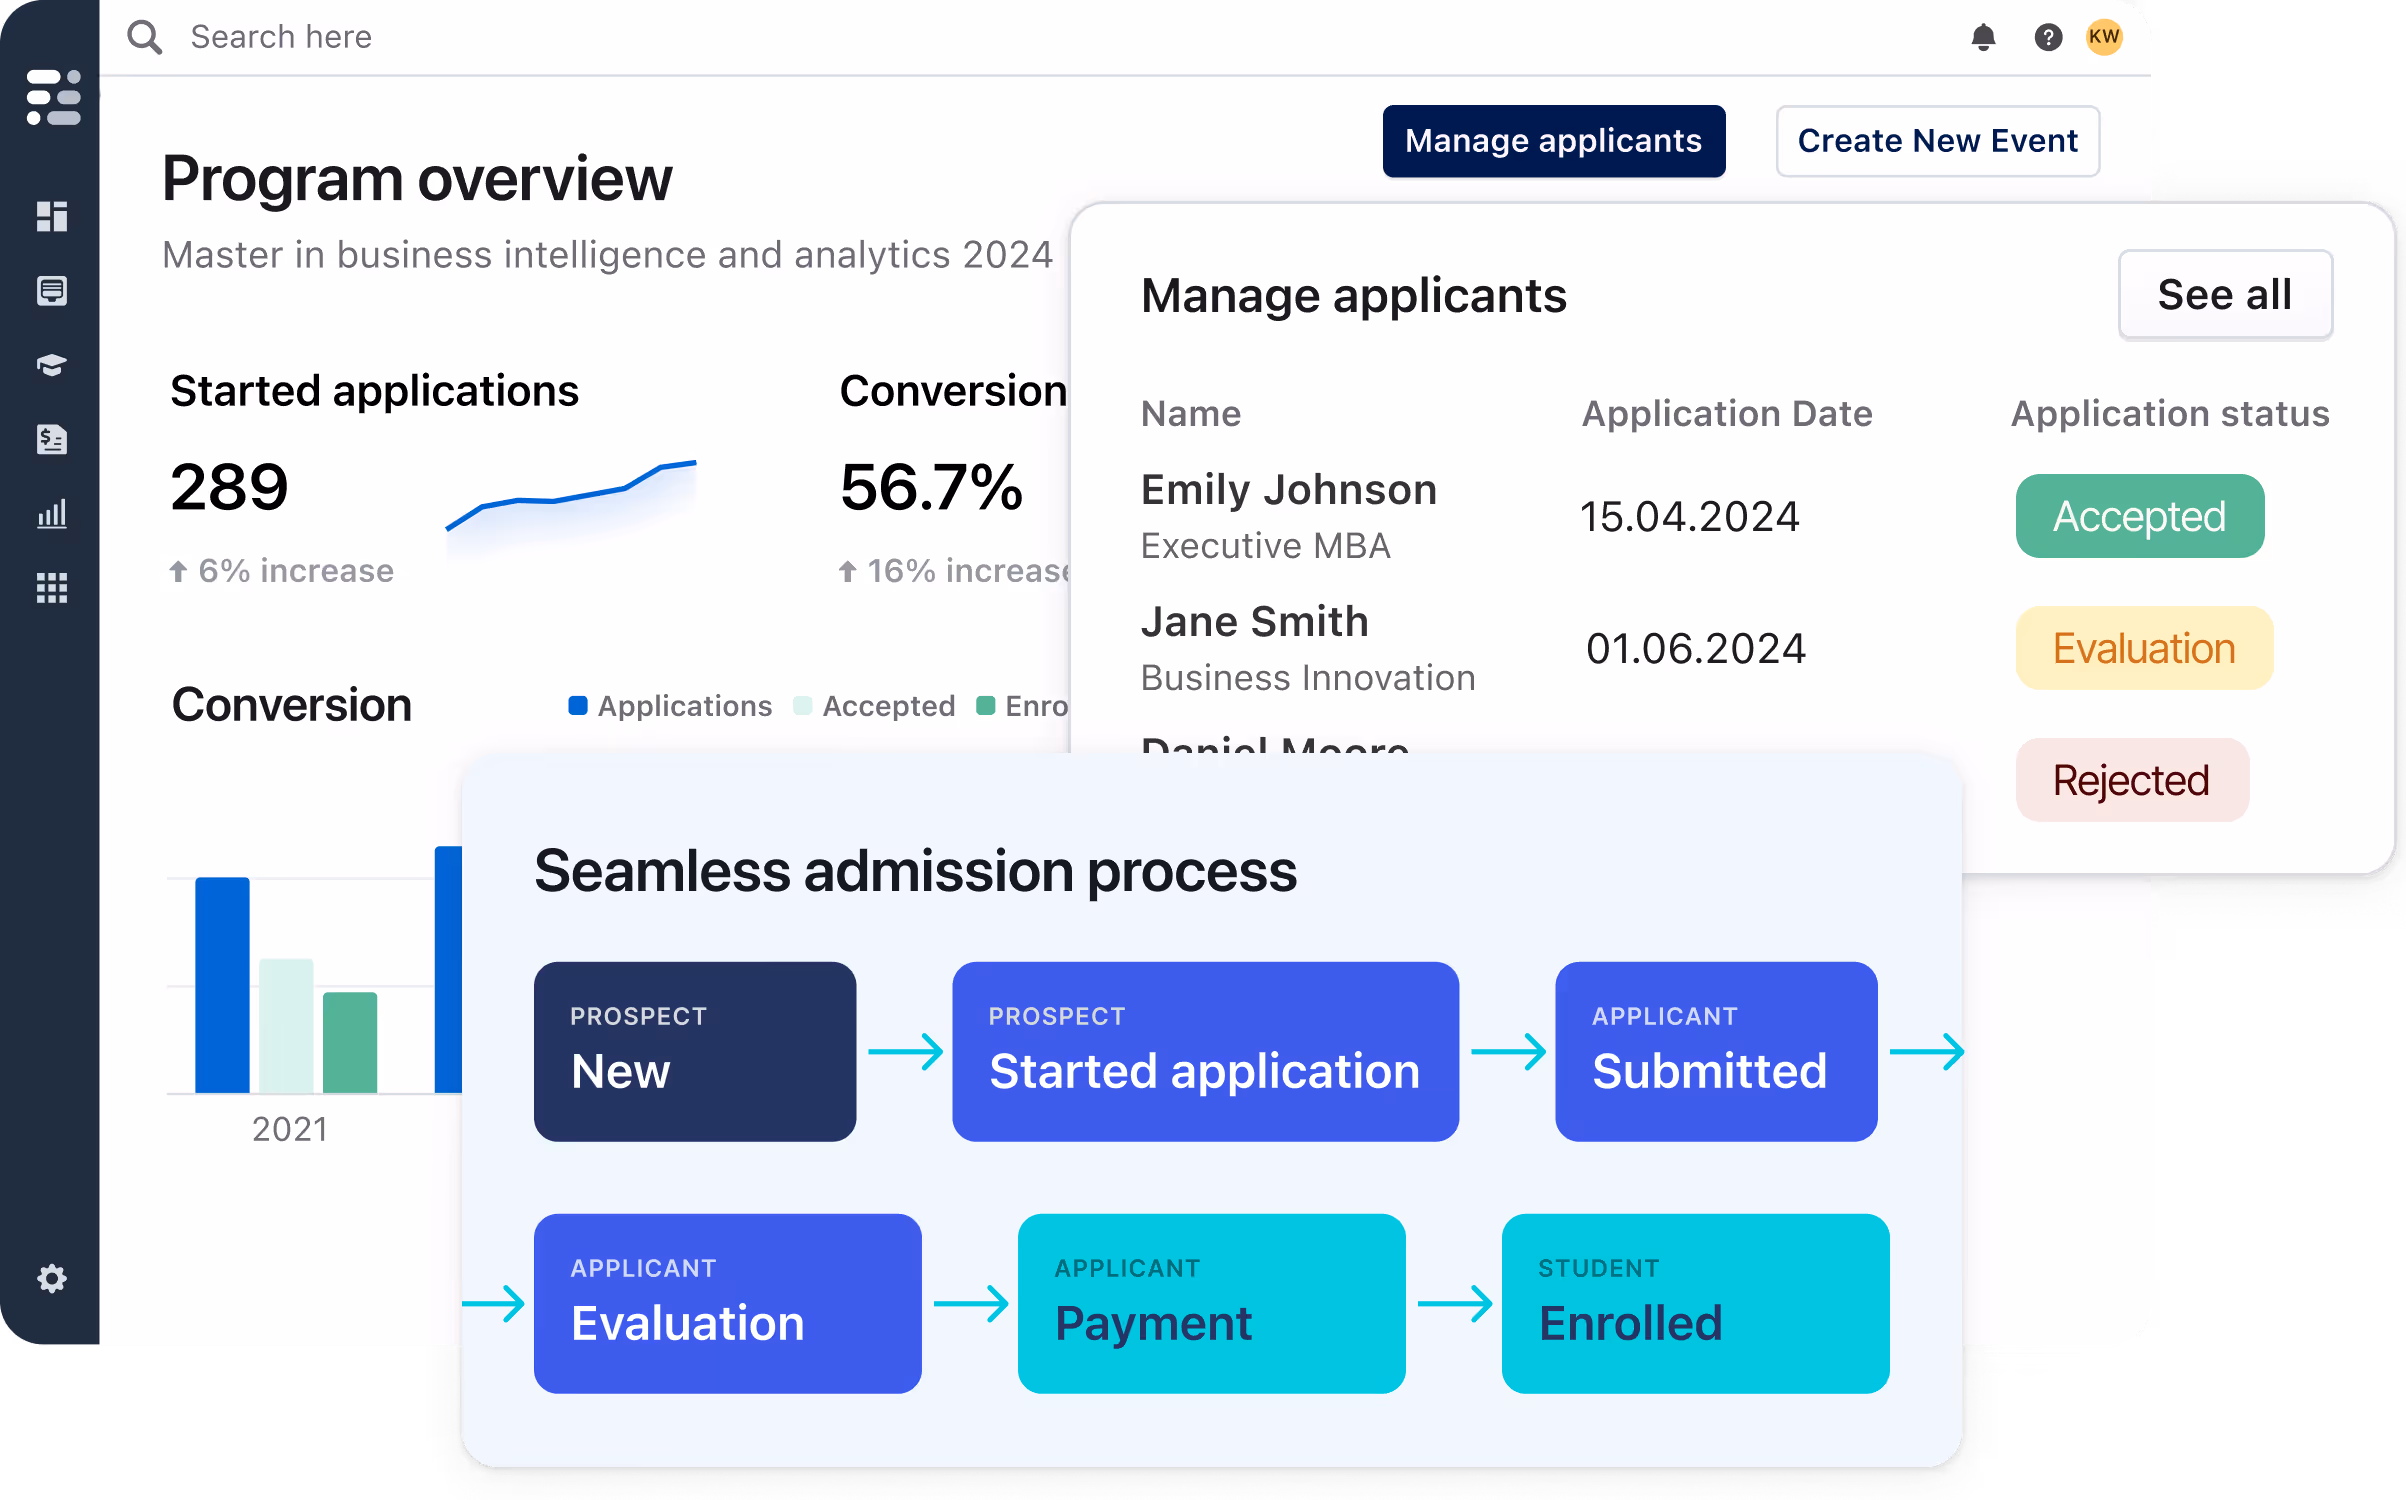
Task: Open settings gear icon
Action: [x=52, y=1278]
